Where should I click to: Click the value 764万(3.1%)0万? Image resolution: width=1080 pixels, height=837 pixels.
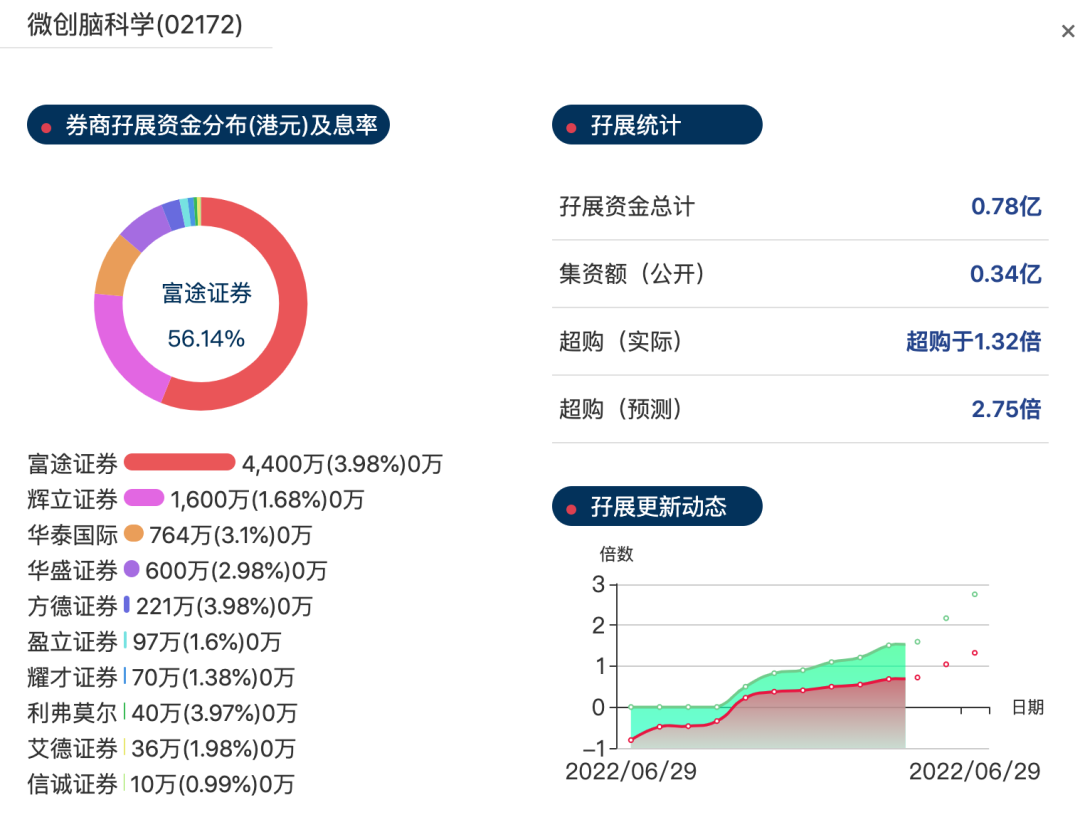(231, 535)
